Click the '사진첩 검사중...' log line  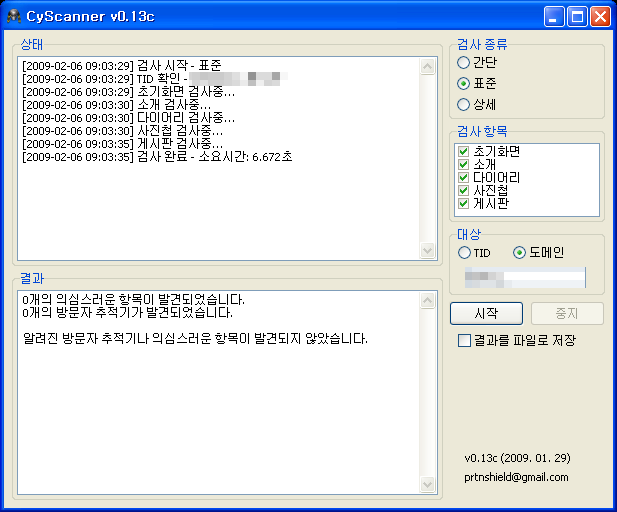[x=122, y=130]
